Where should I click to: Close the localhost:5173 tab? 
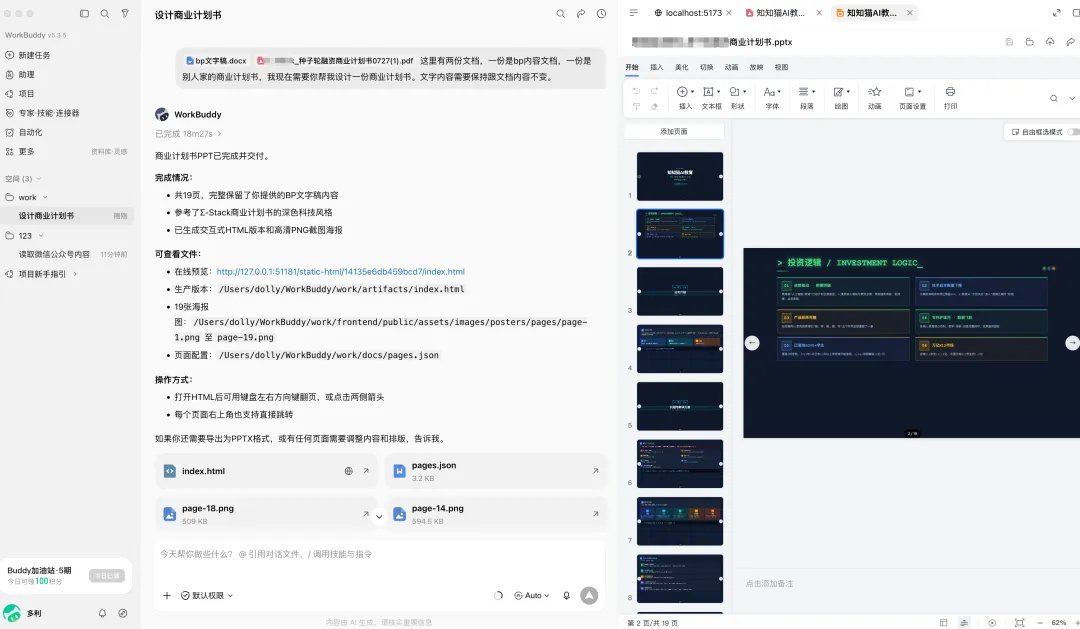click(729, 12)
